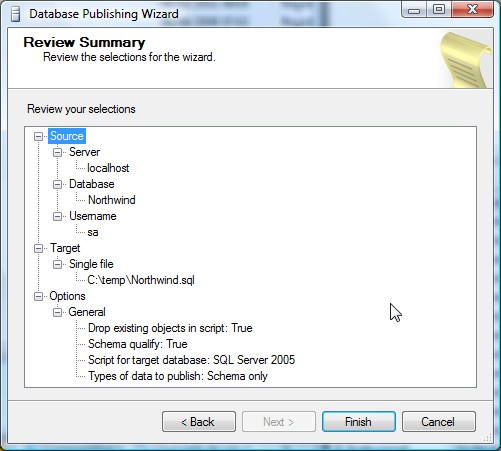Select Drop existing objects in script item
The image size is (501, 451).
(170, 328)
